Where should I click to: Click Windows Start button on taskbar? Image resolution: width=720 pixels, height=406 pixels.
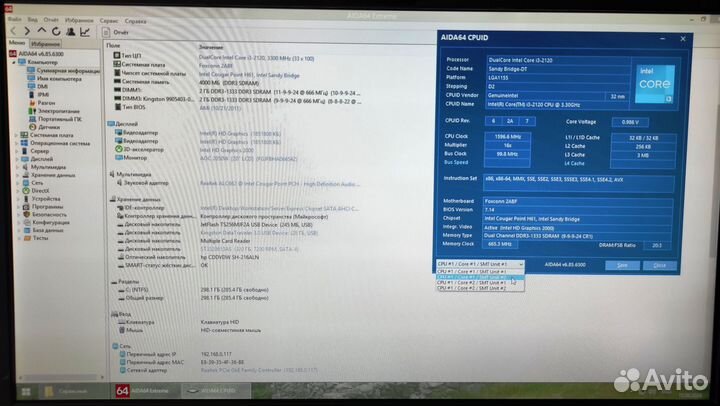click(26, 391)
